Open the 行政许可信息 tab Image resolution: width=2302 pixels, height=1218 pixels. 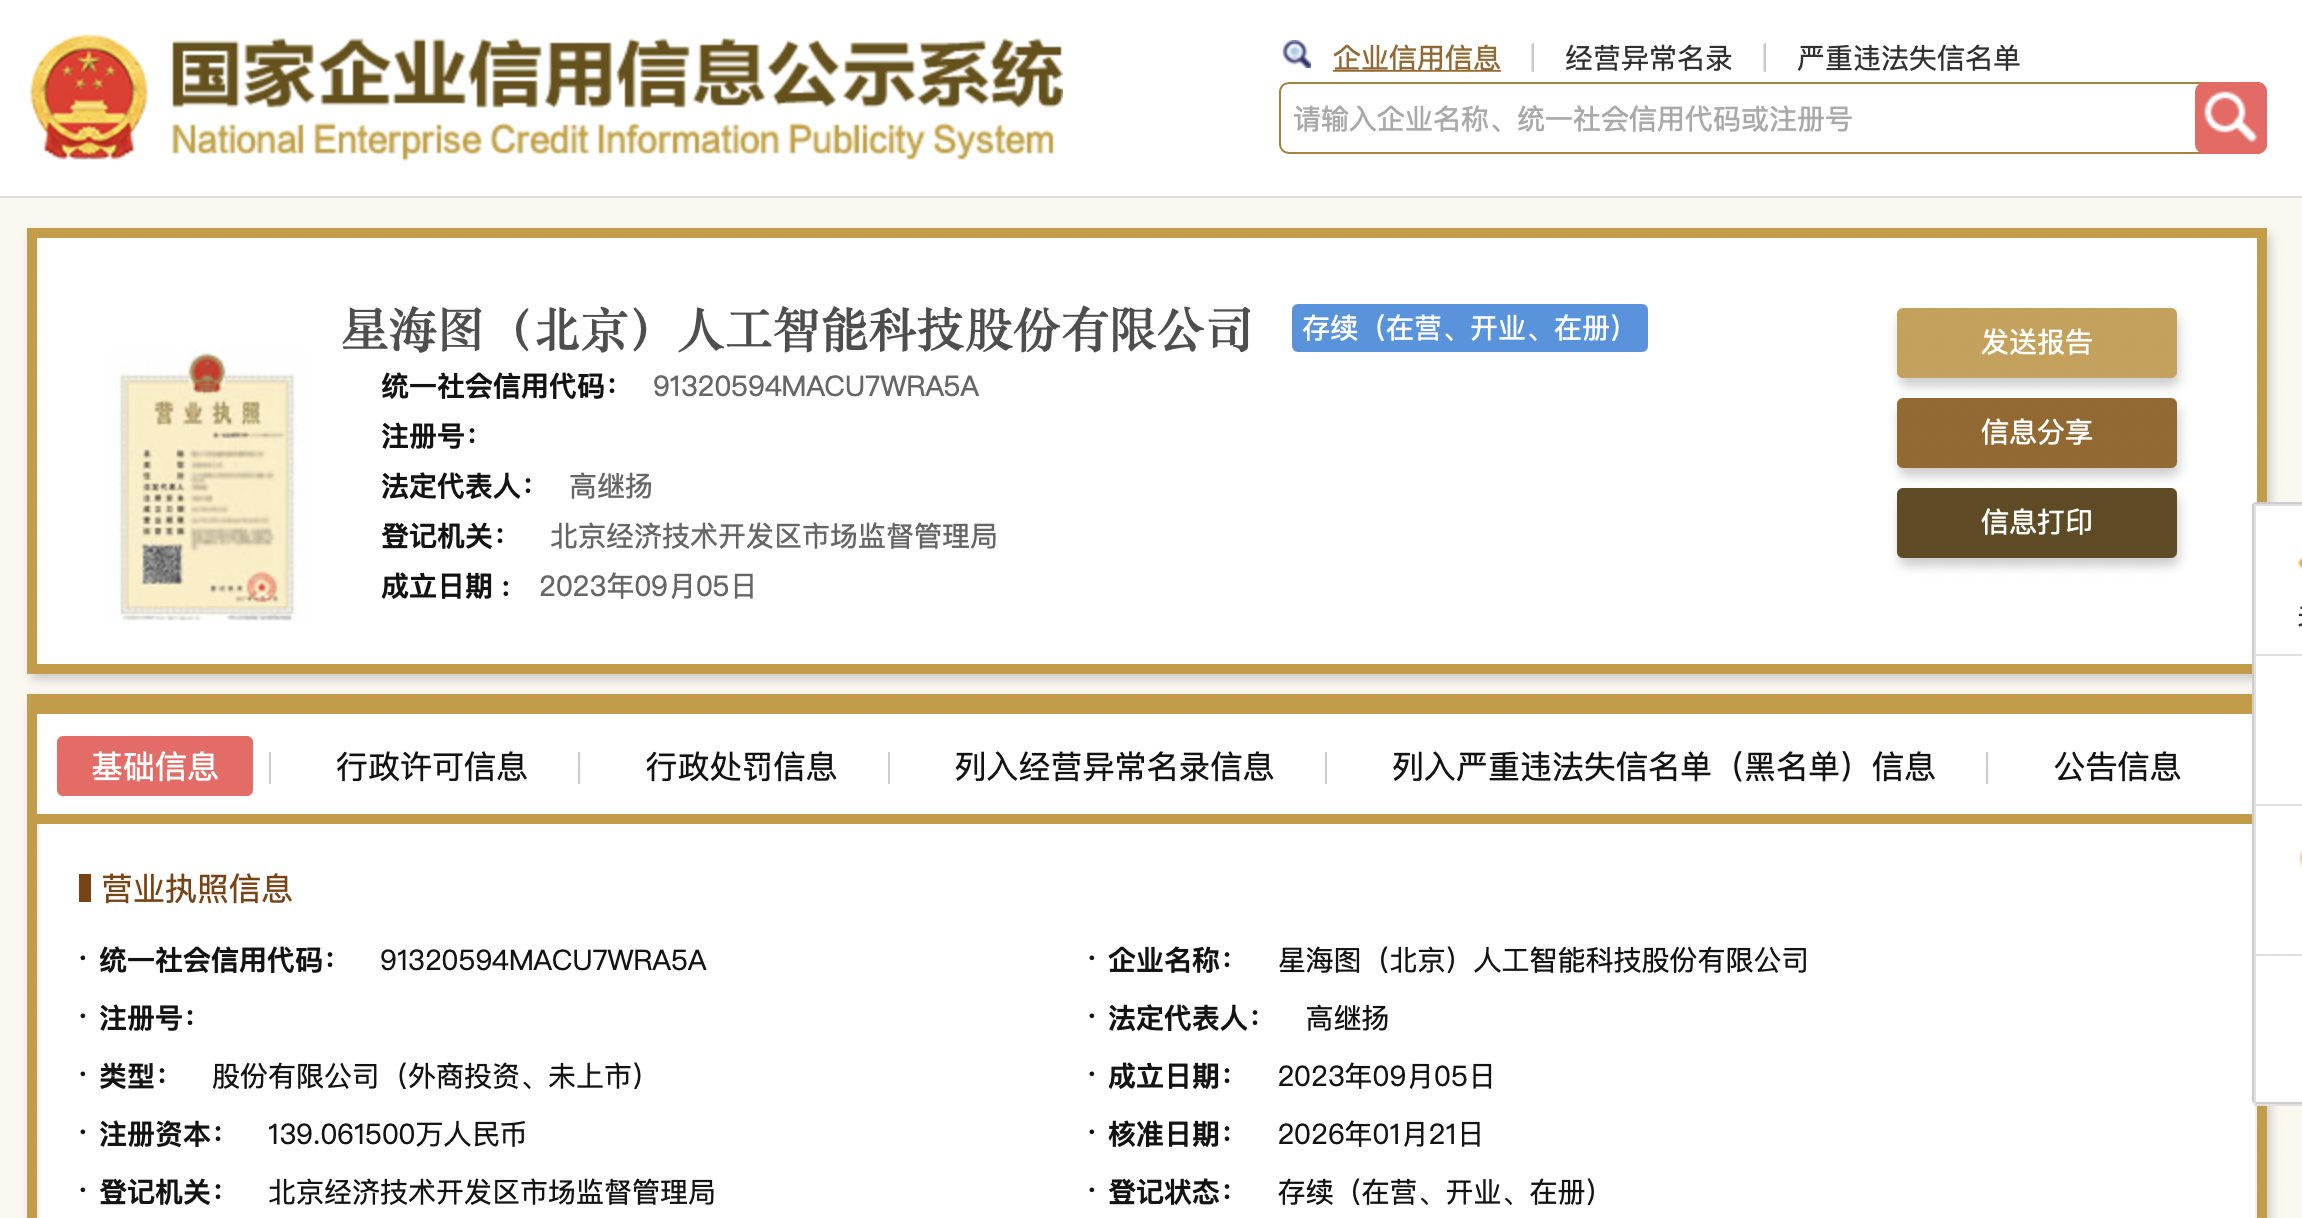tap(431, 766)
